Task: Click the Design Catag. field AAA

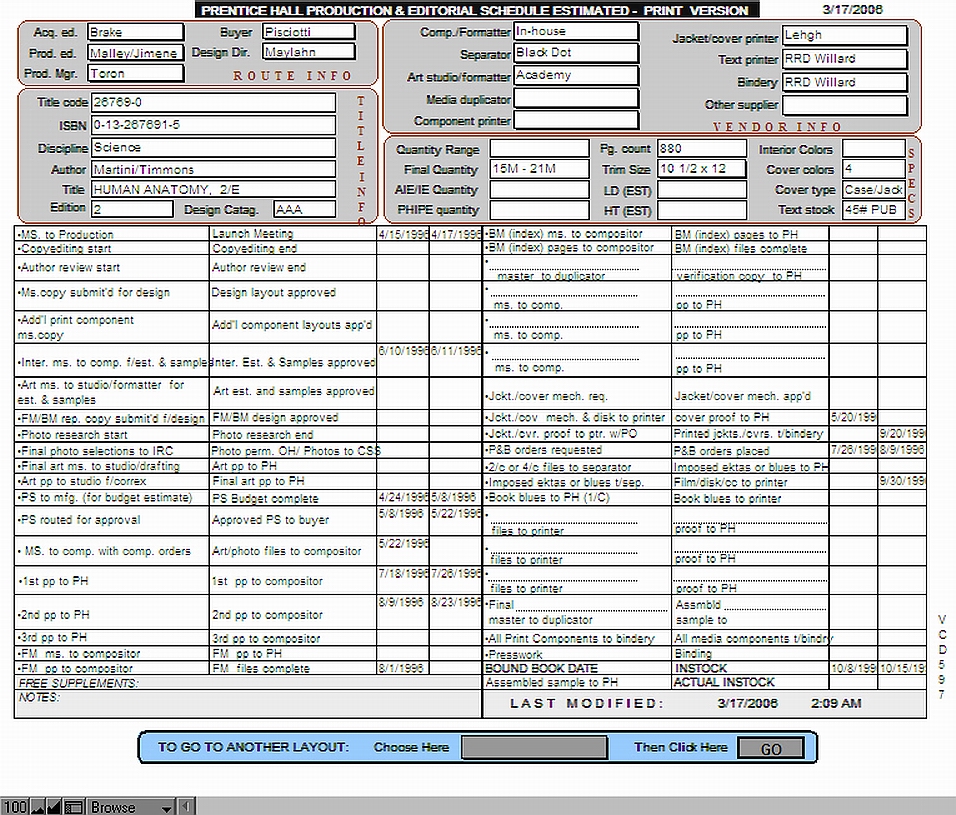Action: tap(305, 209)
